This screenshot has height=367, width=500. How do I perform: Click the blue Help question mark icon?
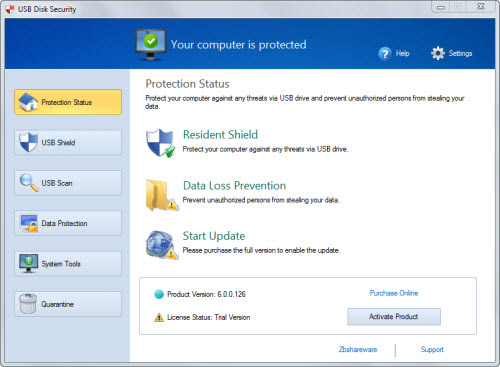pos(385,53)
